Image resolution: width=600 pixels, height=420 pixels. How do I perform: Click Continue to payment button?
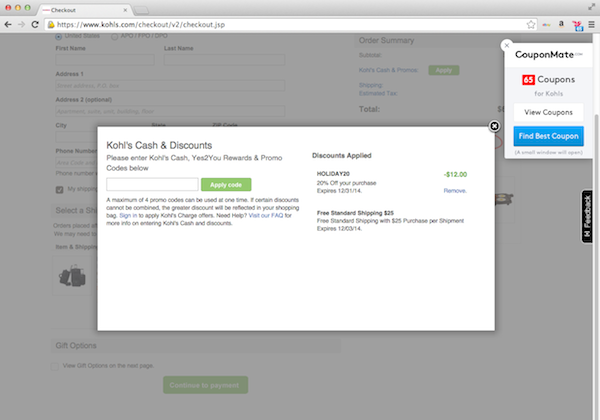pyautogui.click(x=205, y=385)
